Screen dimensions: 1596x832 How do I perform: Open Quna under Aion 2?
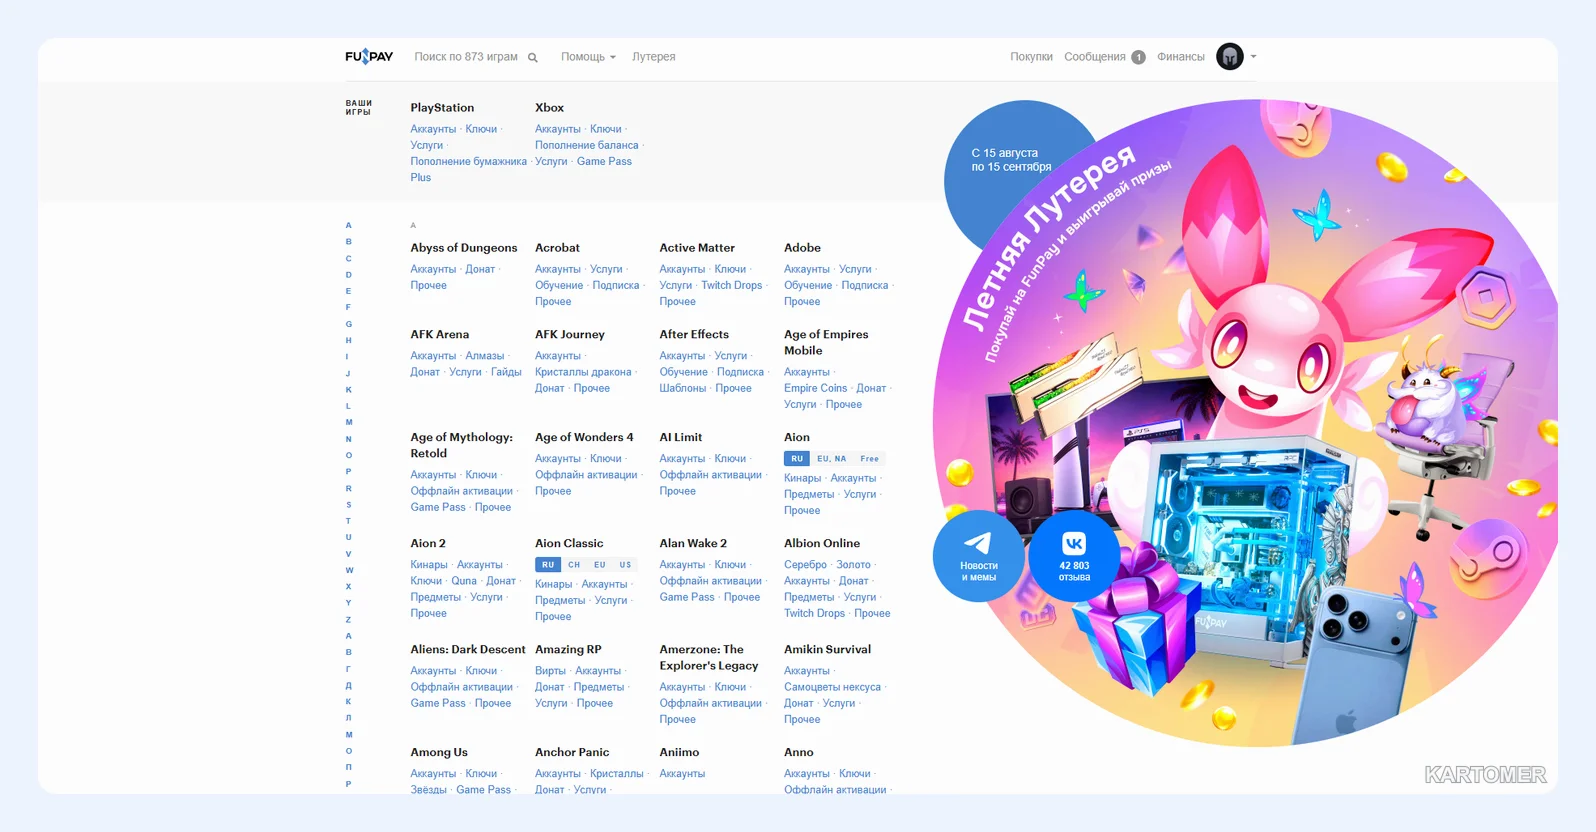coord(464,581)
